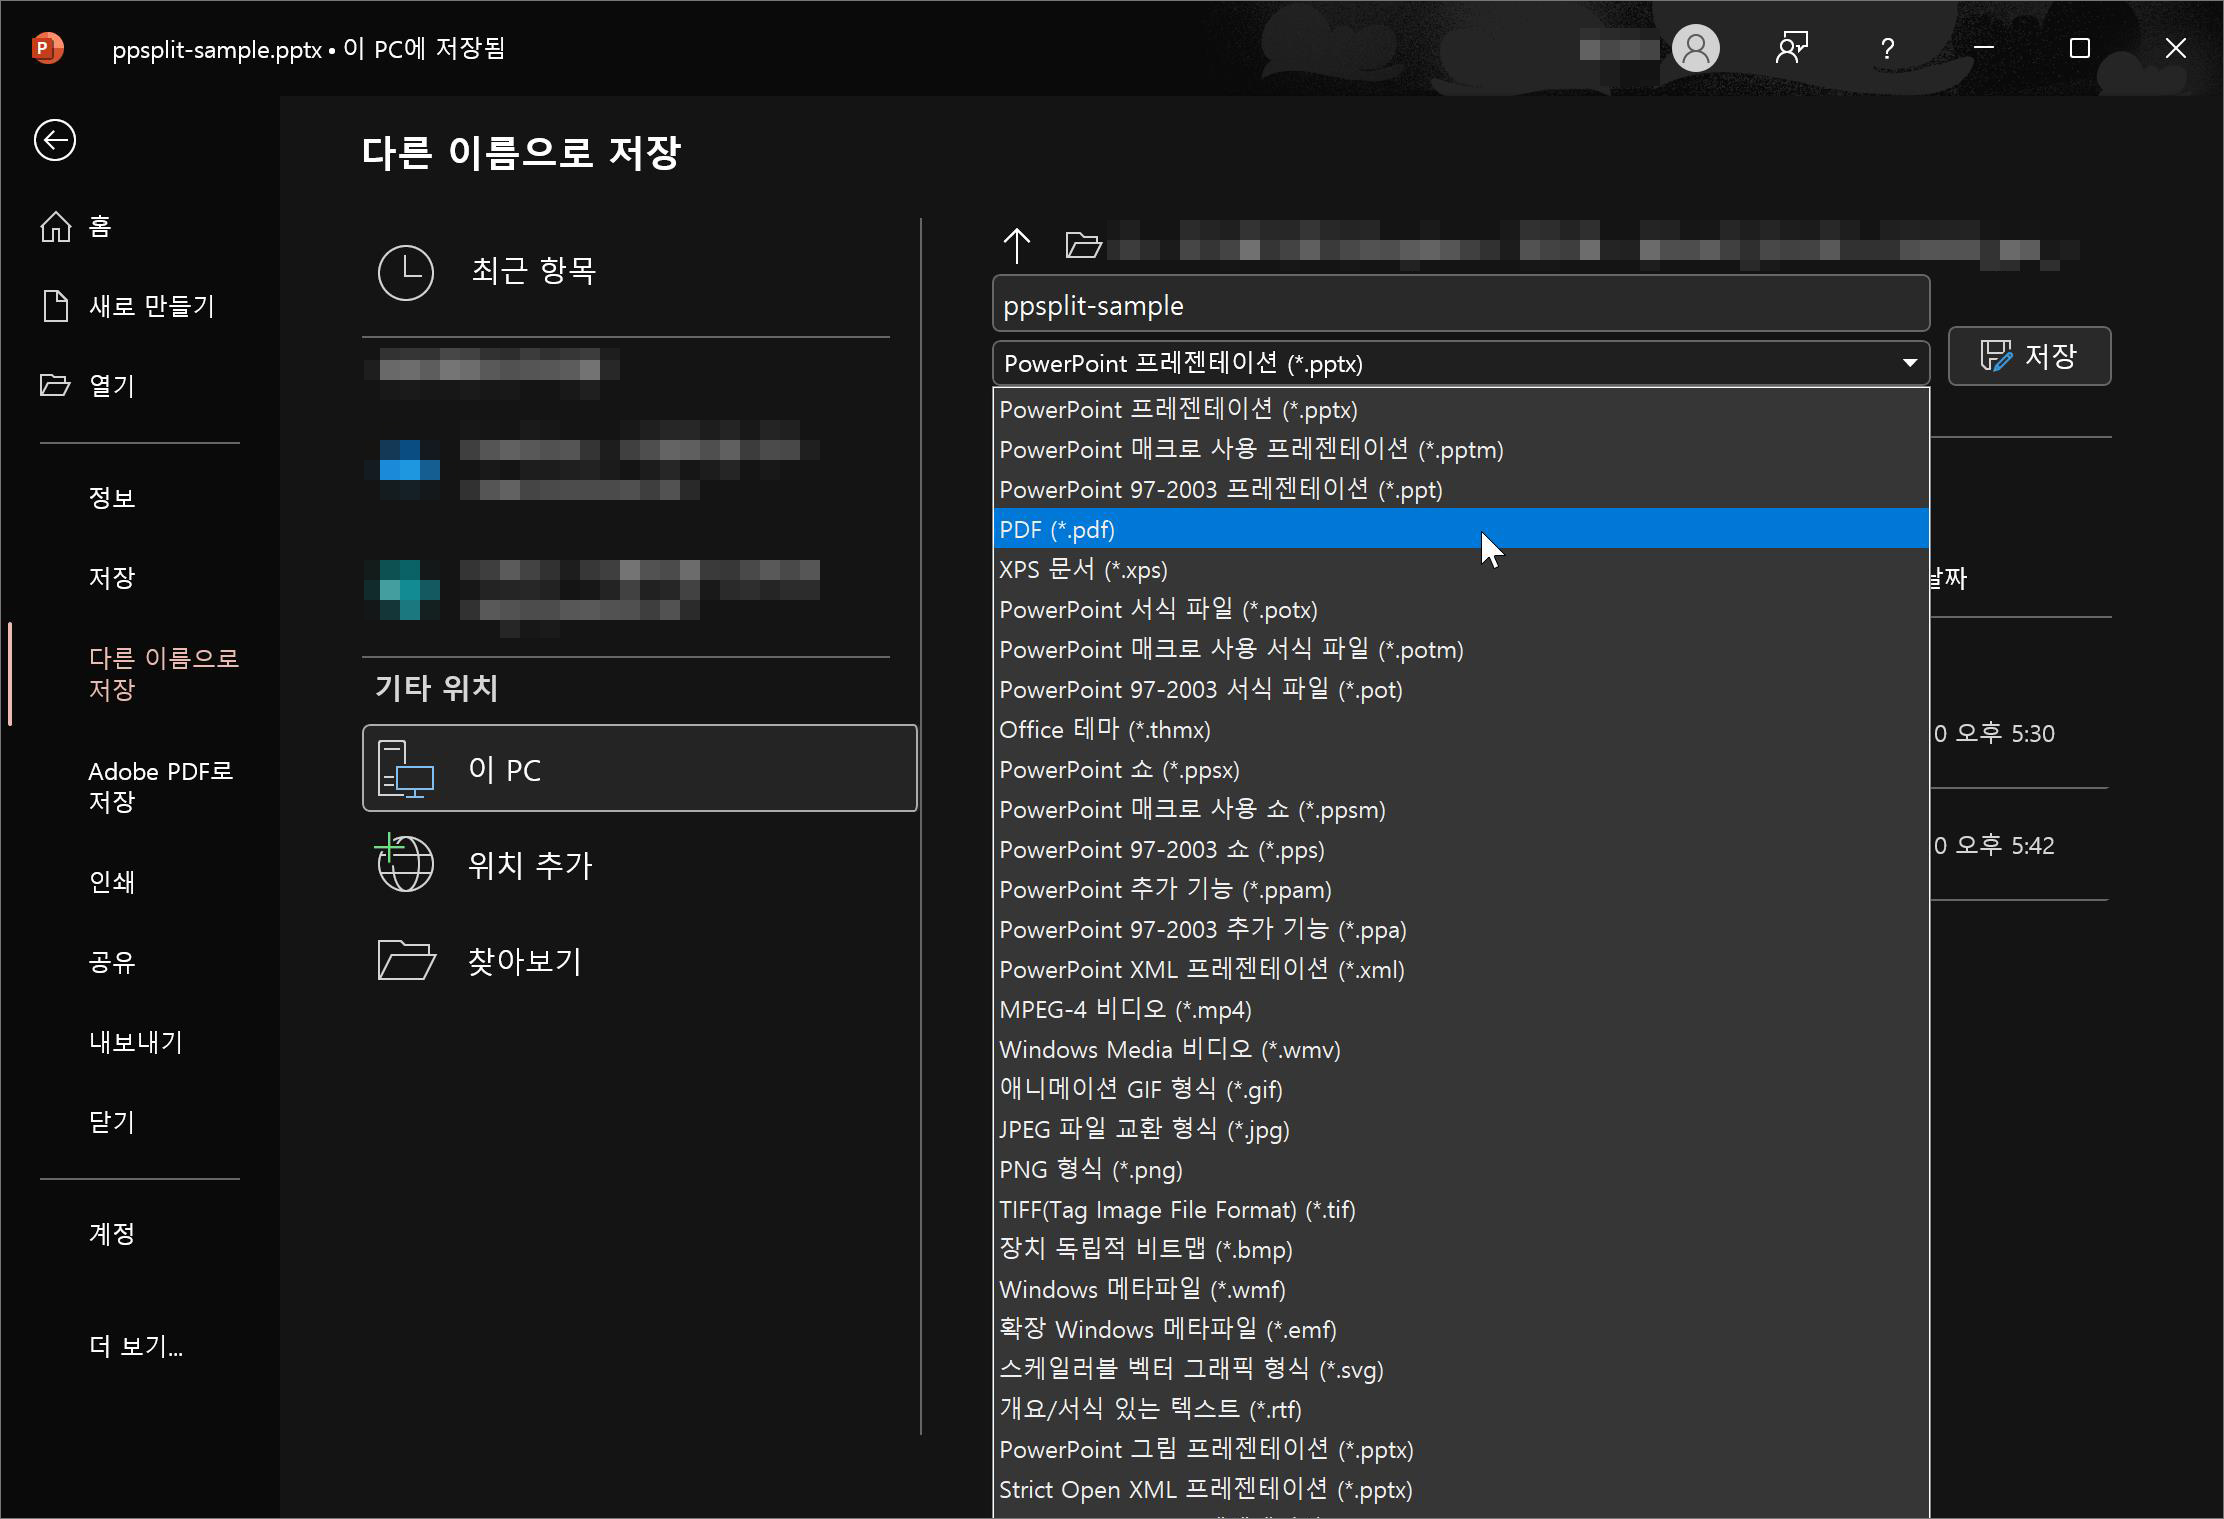Click the help question mark icon
The height and width of the screenshot is (1519, 2224).
[1887, 48]
